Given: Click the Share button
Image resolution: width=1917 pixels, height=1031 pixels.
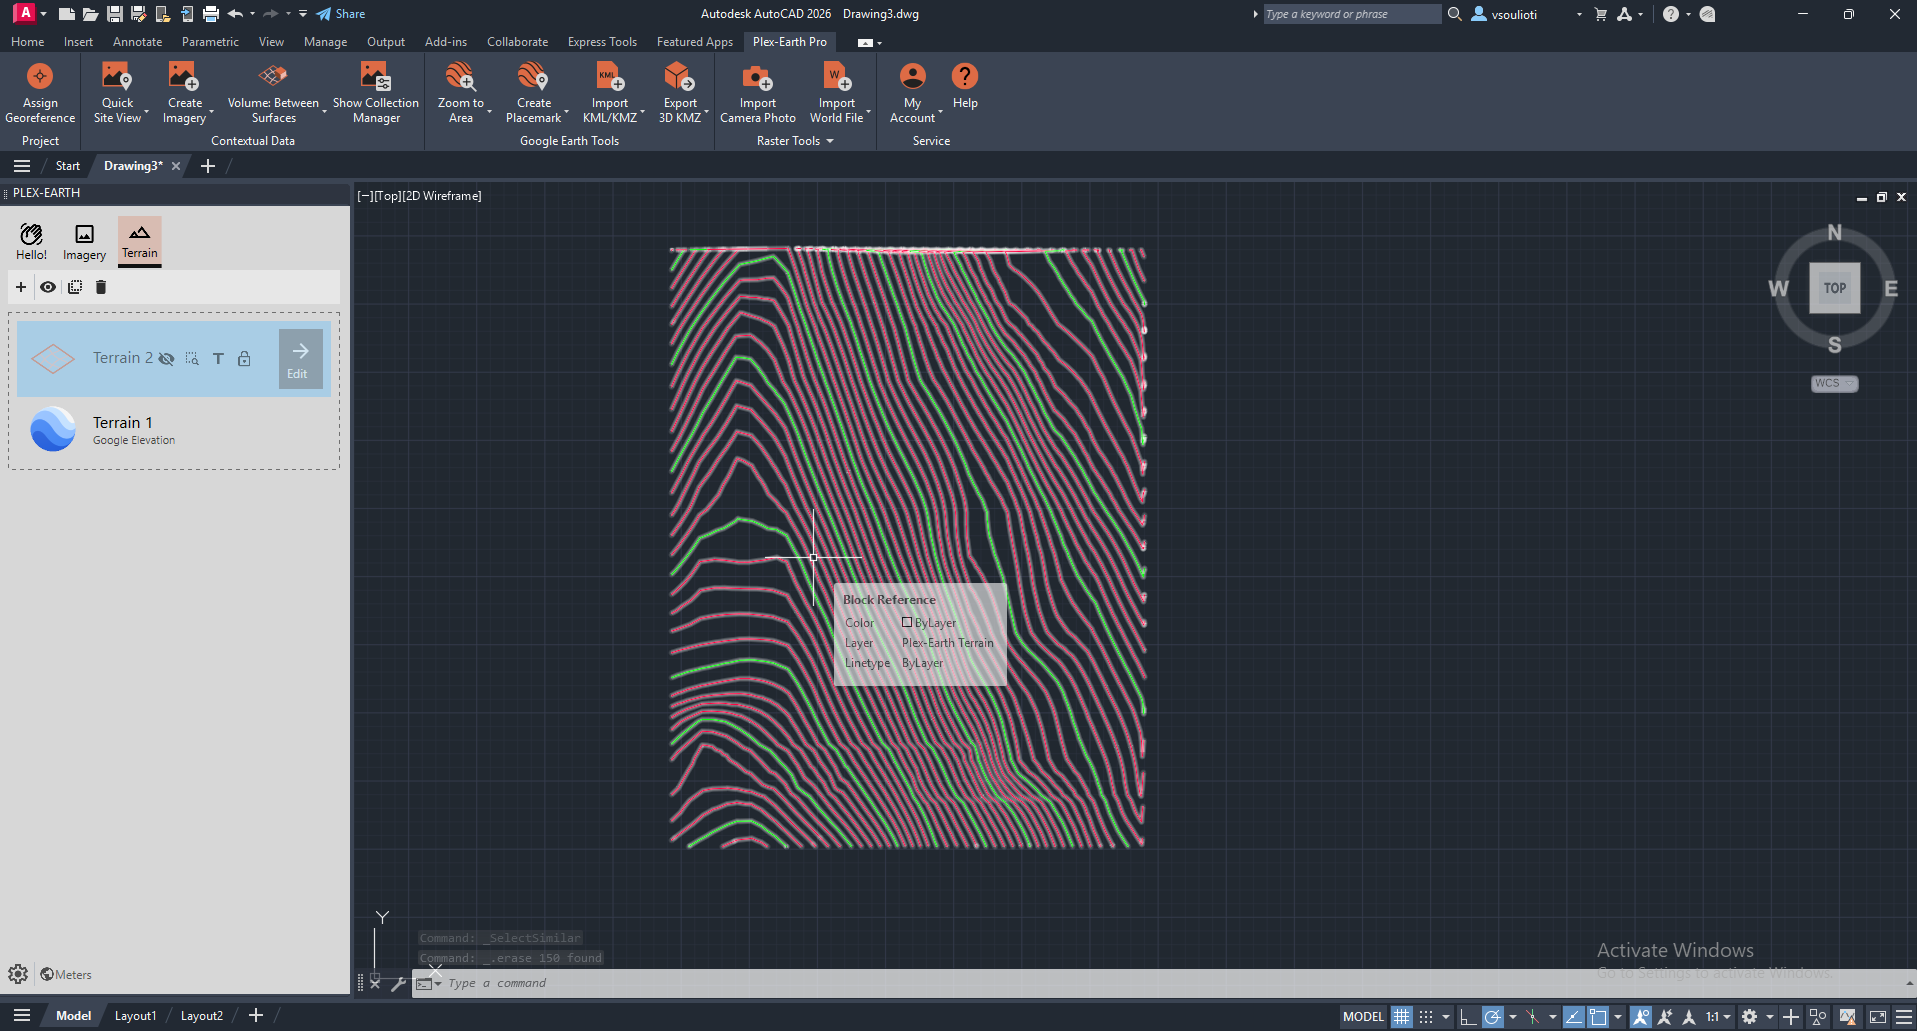Looking at the screenshot, I should (340, 14).
